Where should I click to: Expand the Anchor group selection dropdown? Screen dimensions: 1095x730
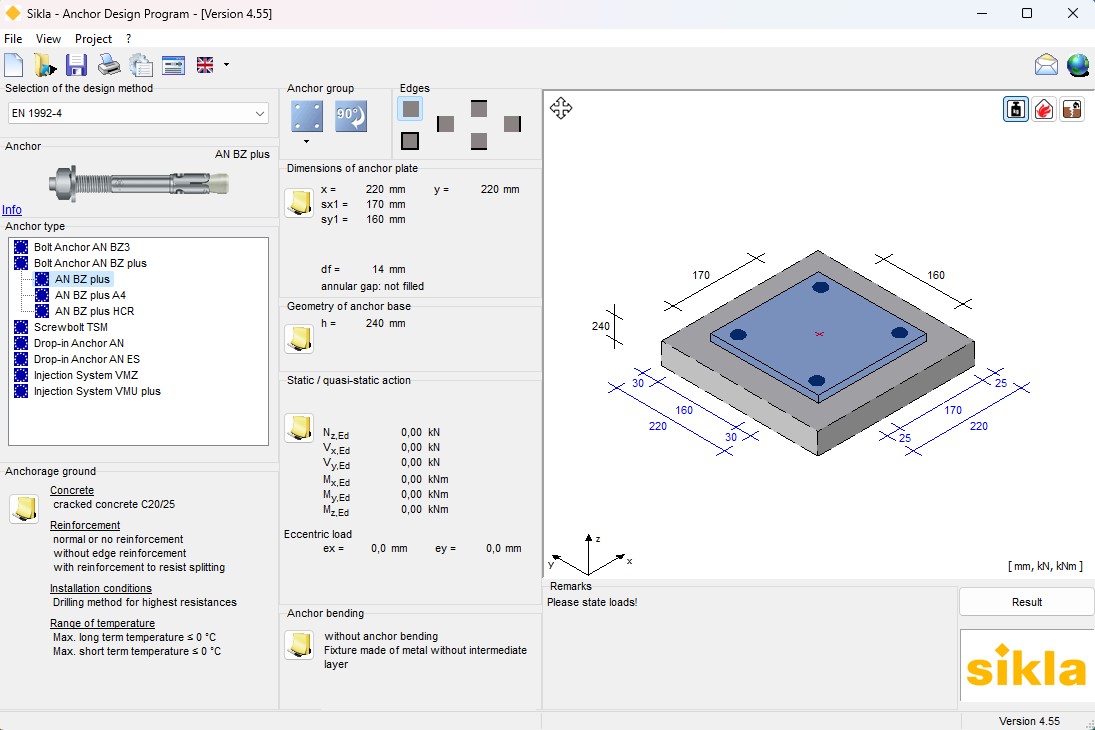click(307, 140)
